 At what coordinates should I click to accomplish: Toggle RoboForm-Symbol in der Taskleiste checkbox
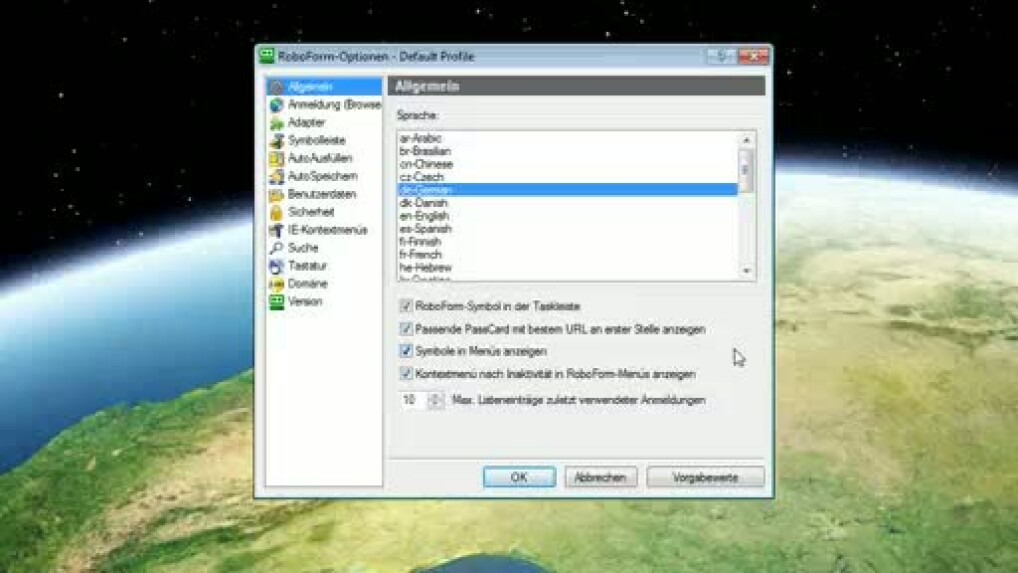(406, 306)
